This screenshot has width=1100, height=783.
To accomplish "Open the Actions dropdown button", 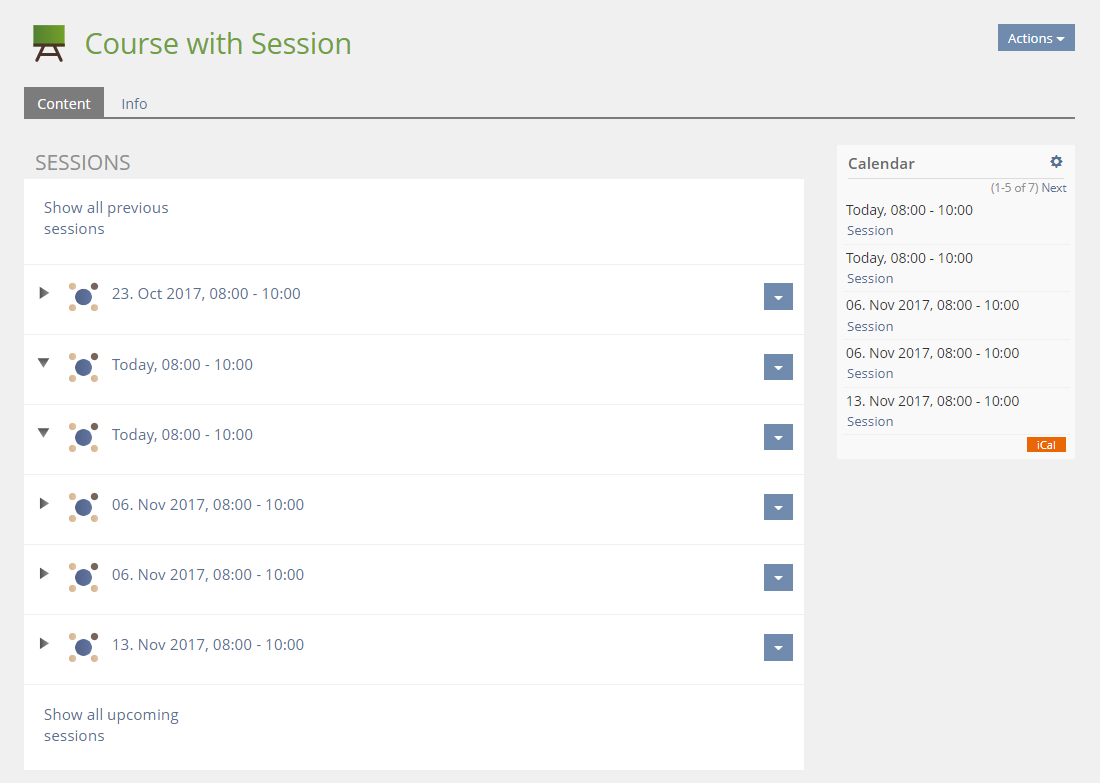I will coord(1035,38).
